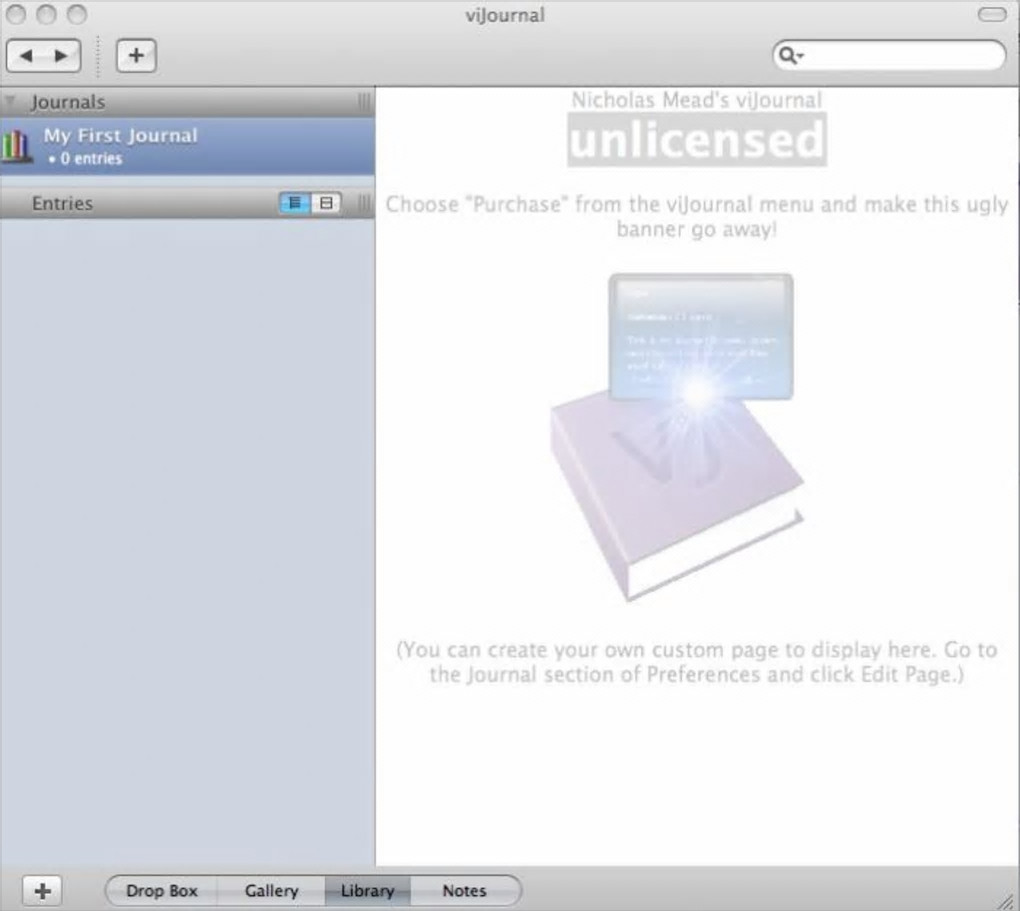Select the My First Journal row
The height and width of the screenshot is (911, 1020).
[x=187, y=146]
